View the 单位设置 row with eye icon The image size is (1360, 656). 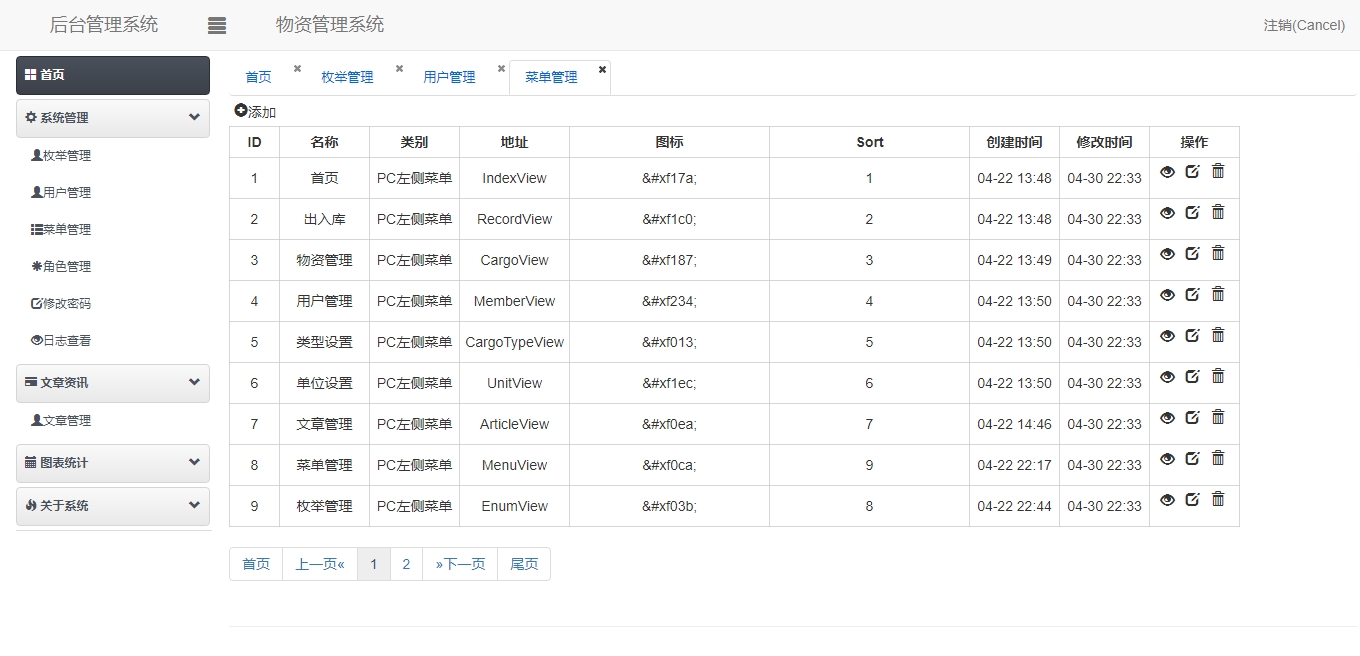tap(1167, 376)
